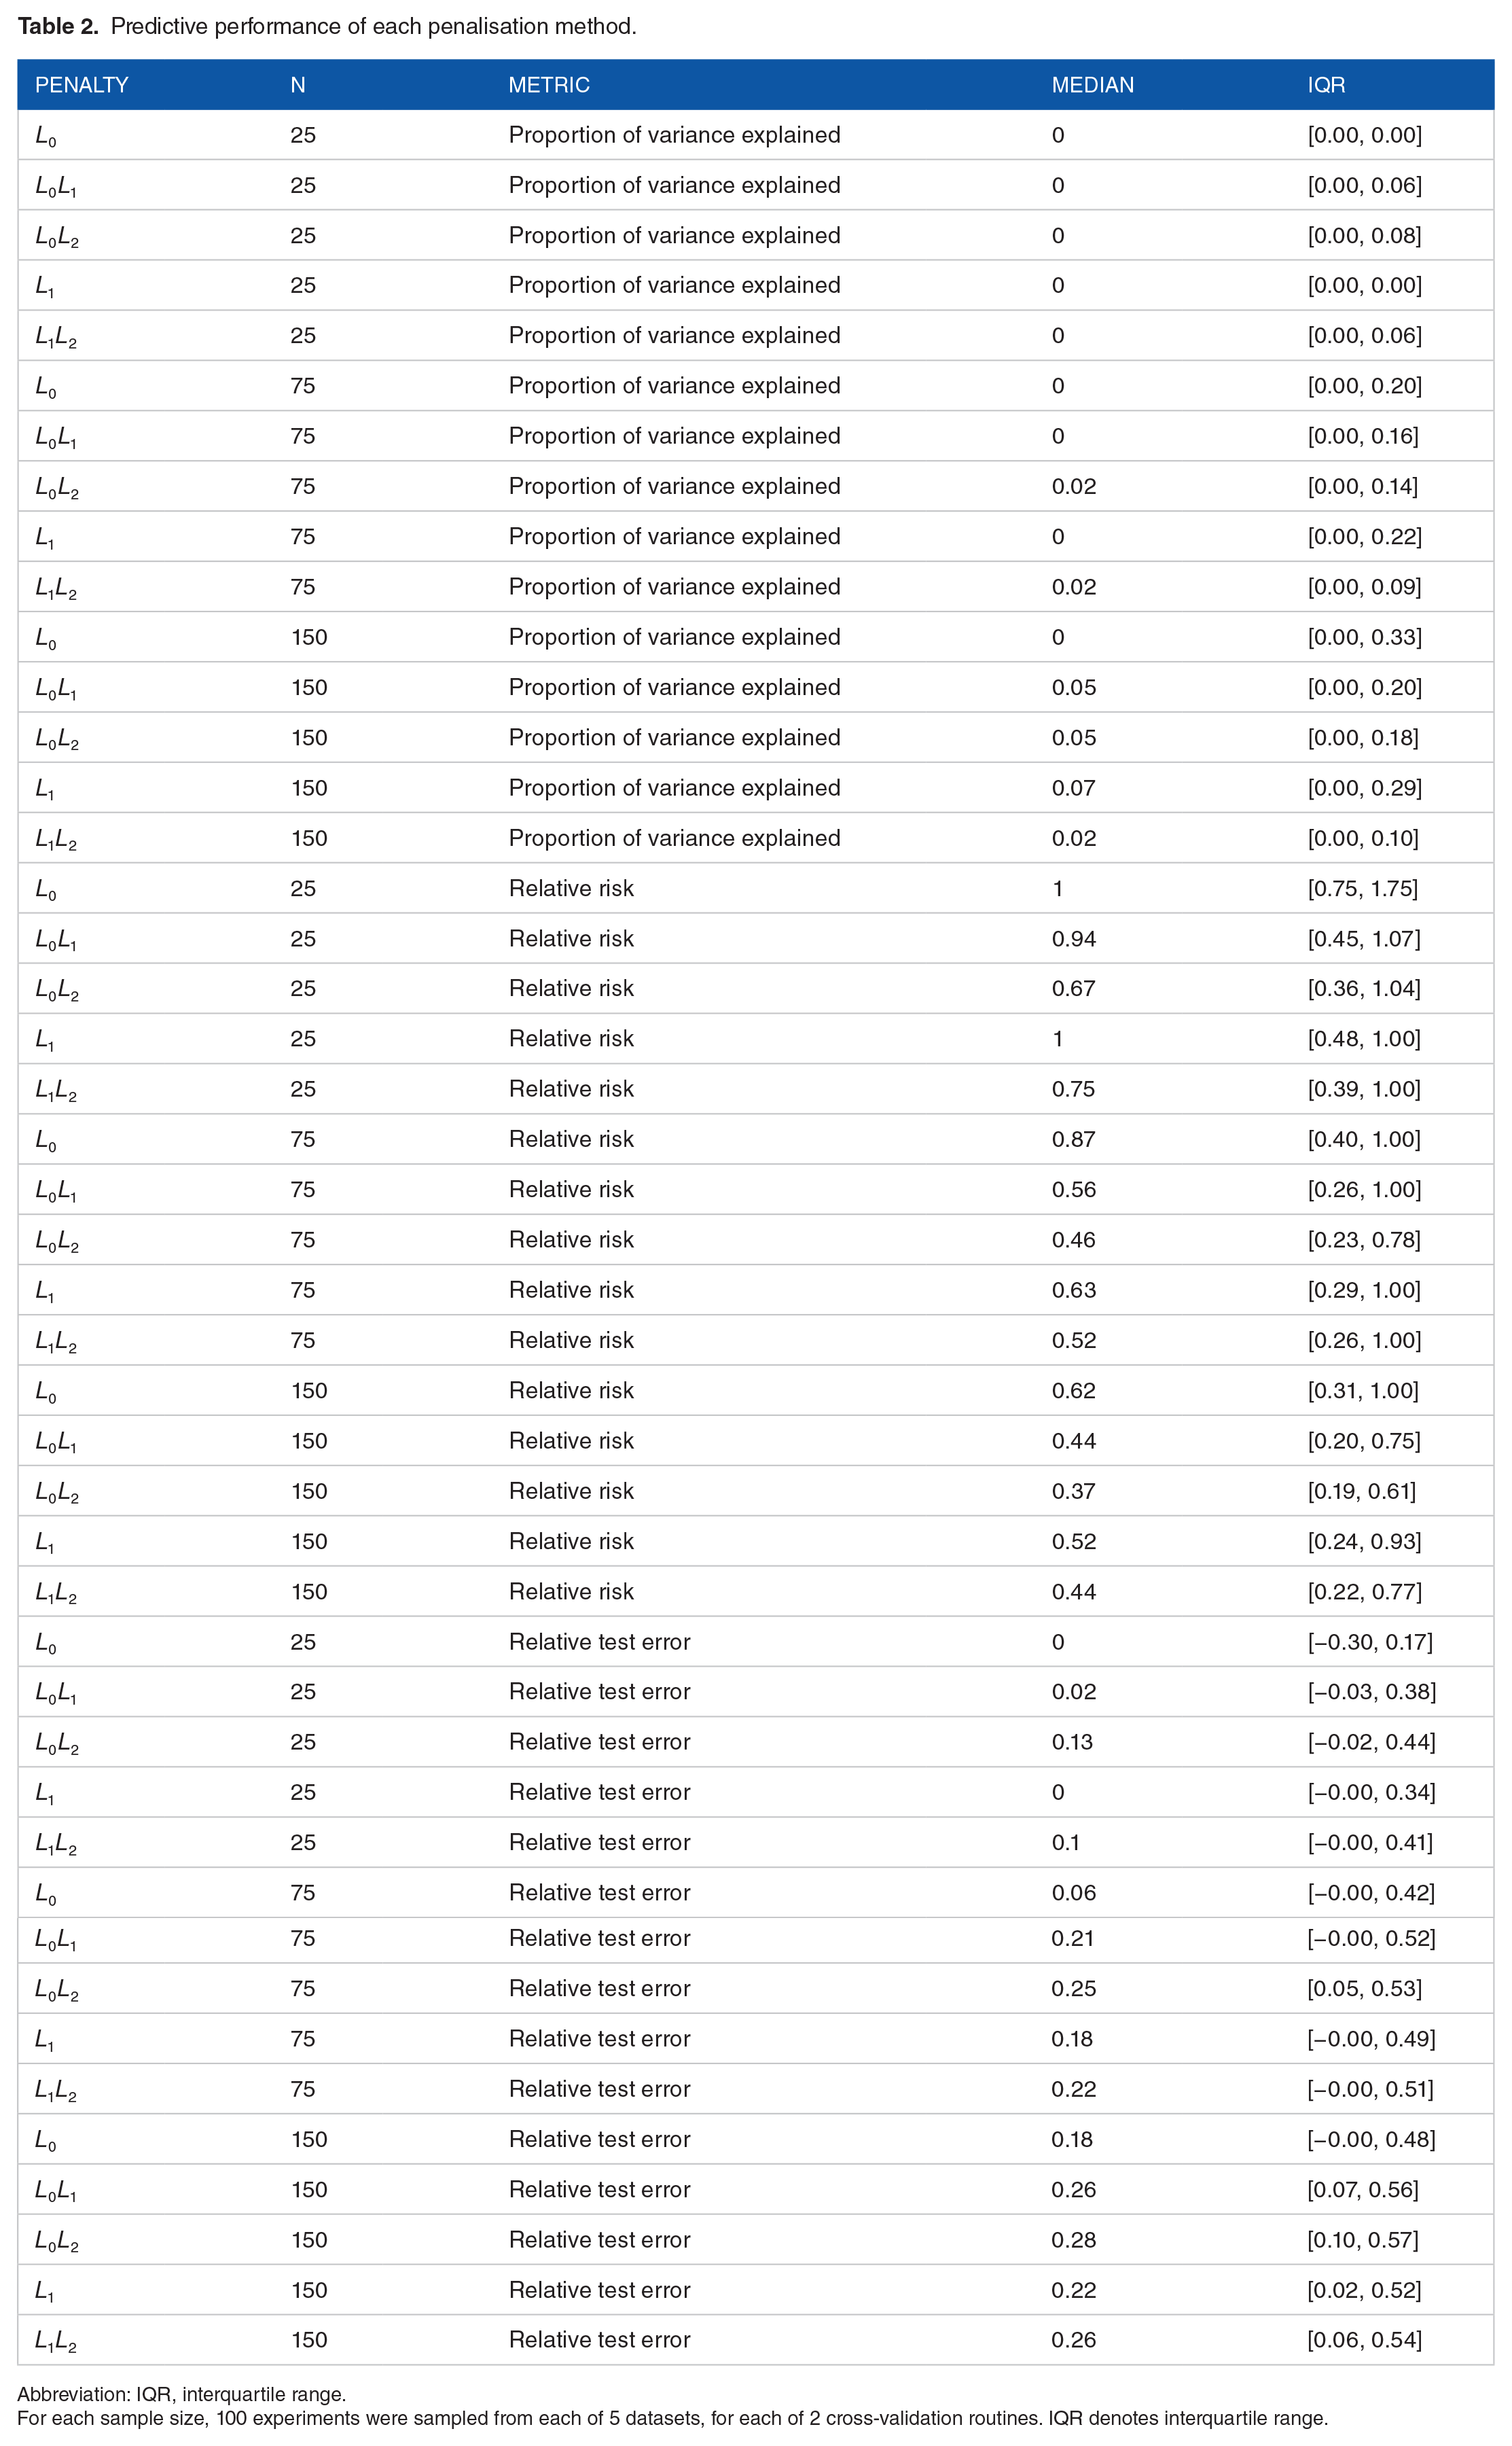Screen dimensions: 1512x2446
Task: Click the median value 0.13
Action: (x=1073, y=1742)
